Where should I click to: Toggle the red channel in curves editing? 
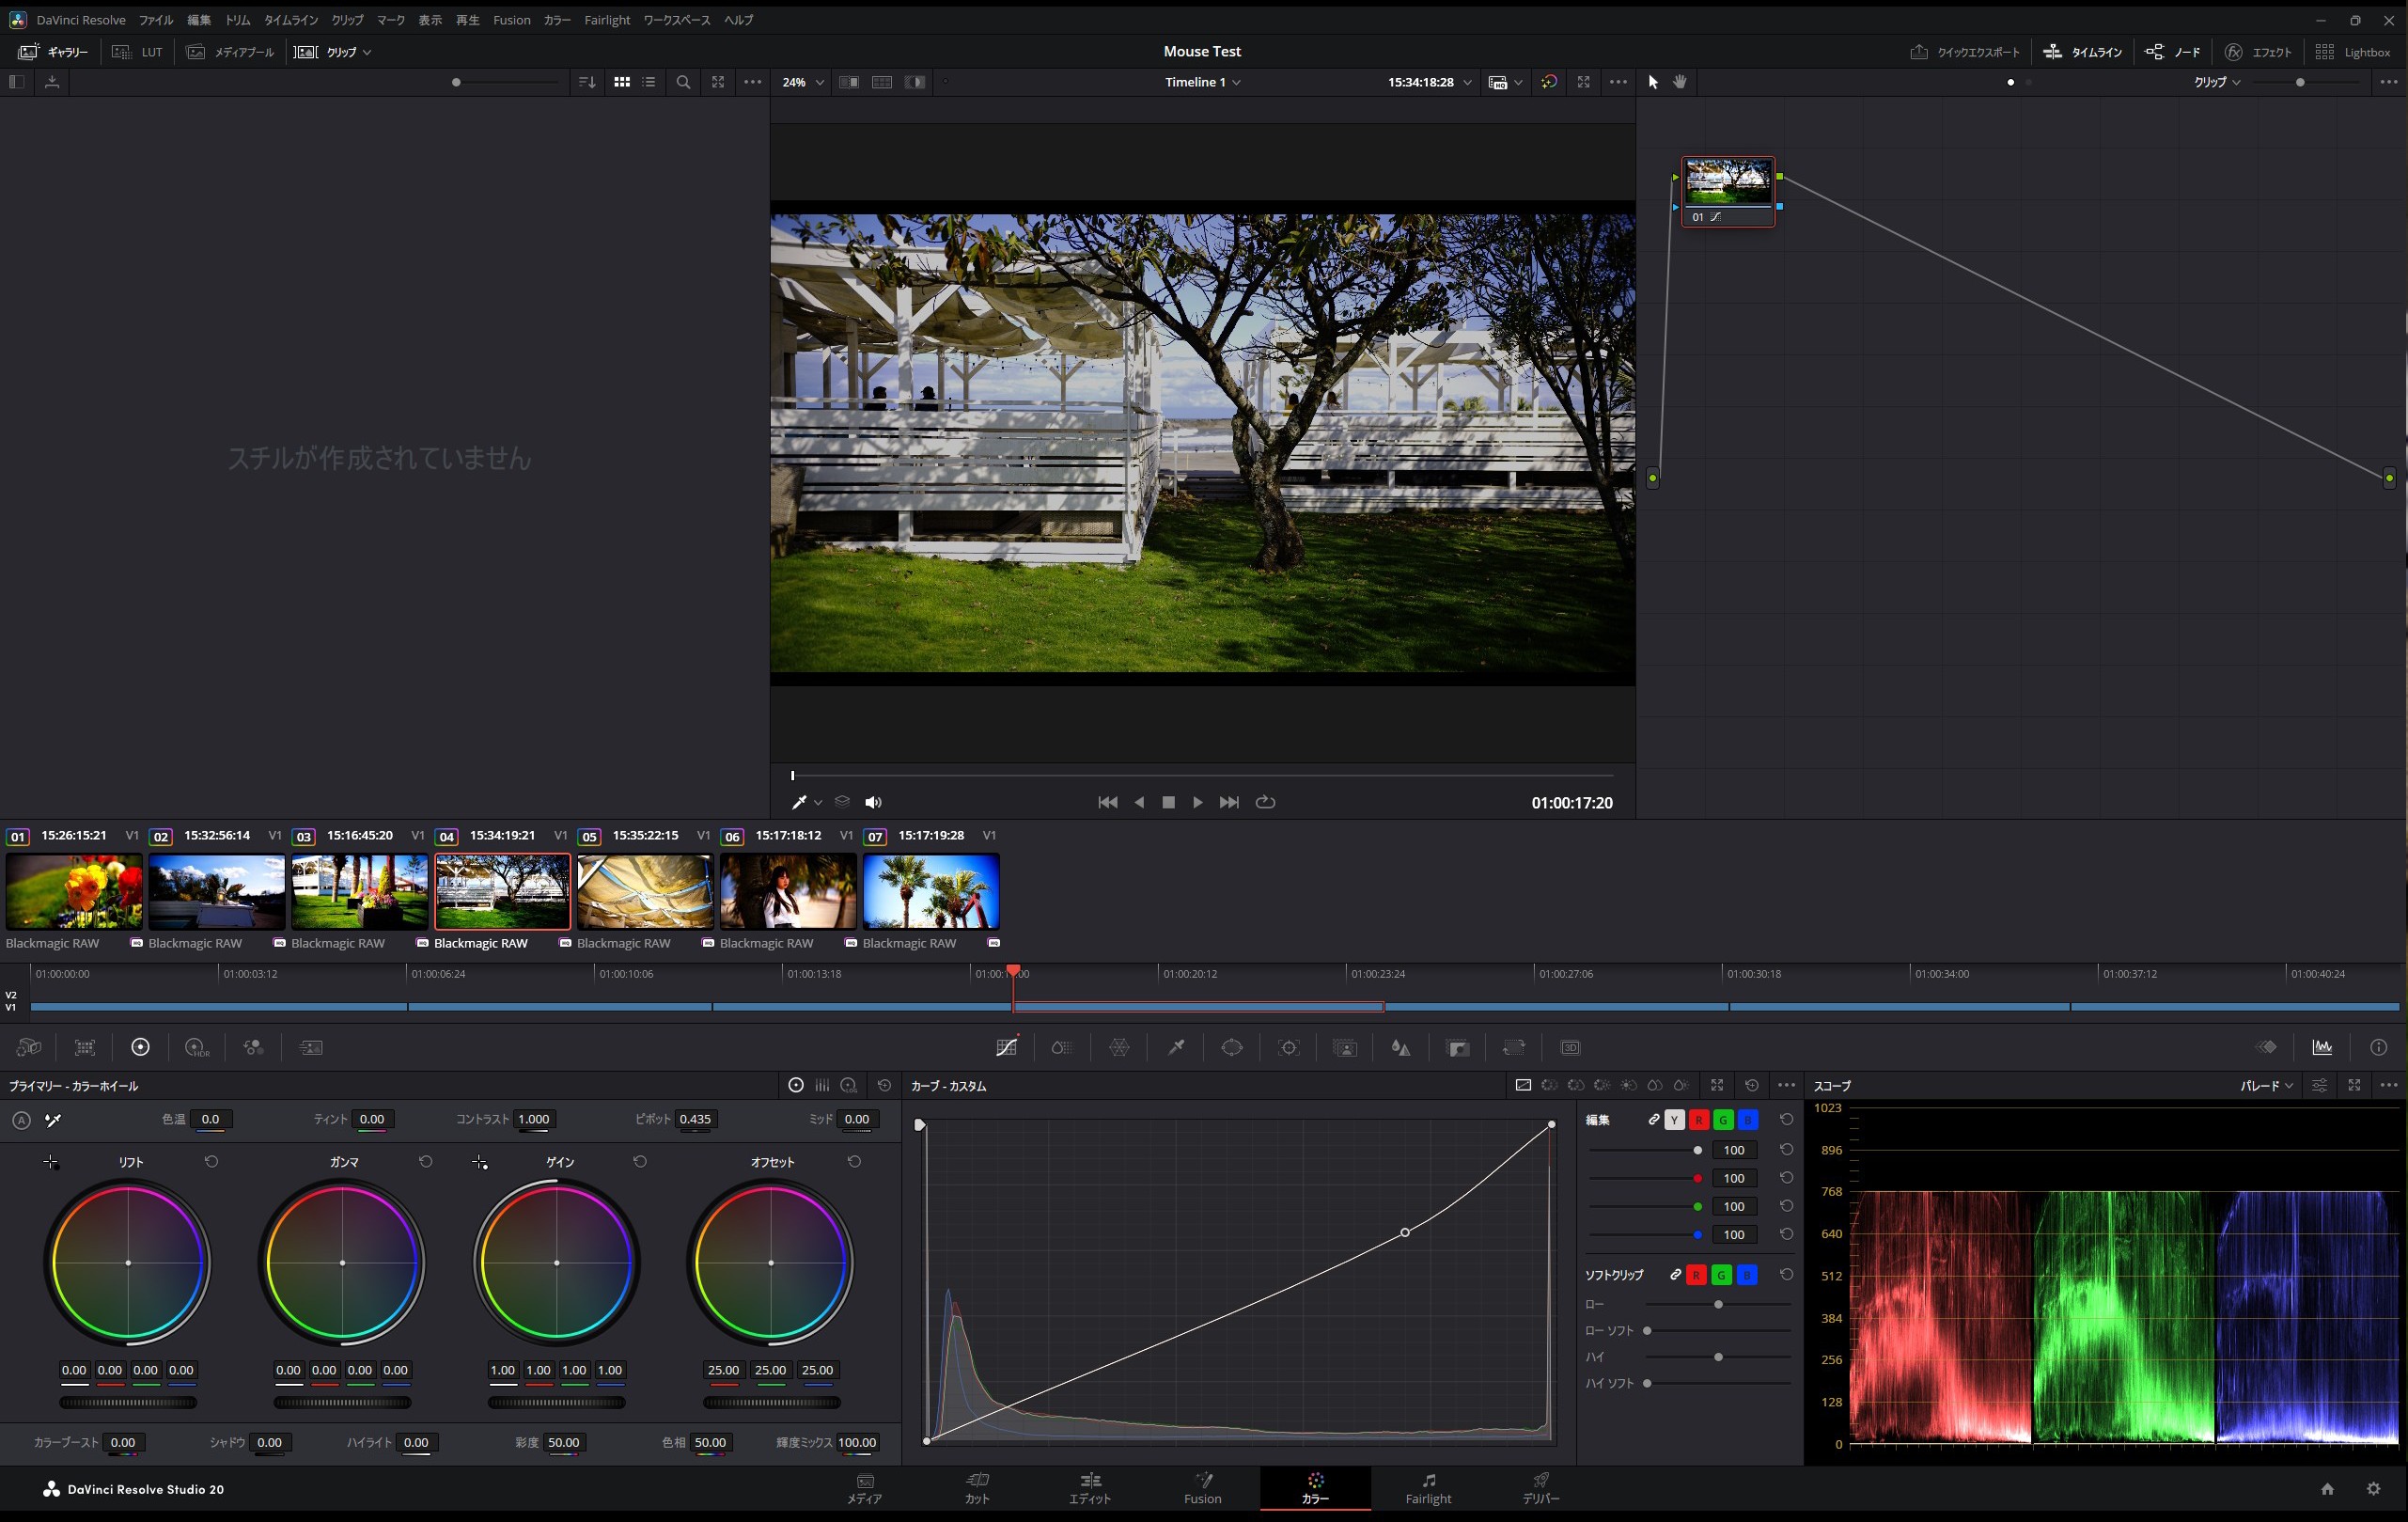coord(1698,1120)
